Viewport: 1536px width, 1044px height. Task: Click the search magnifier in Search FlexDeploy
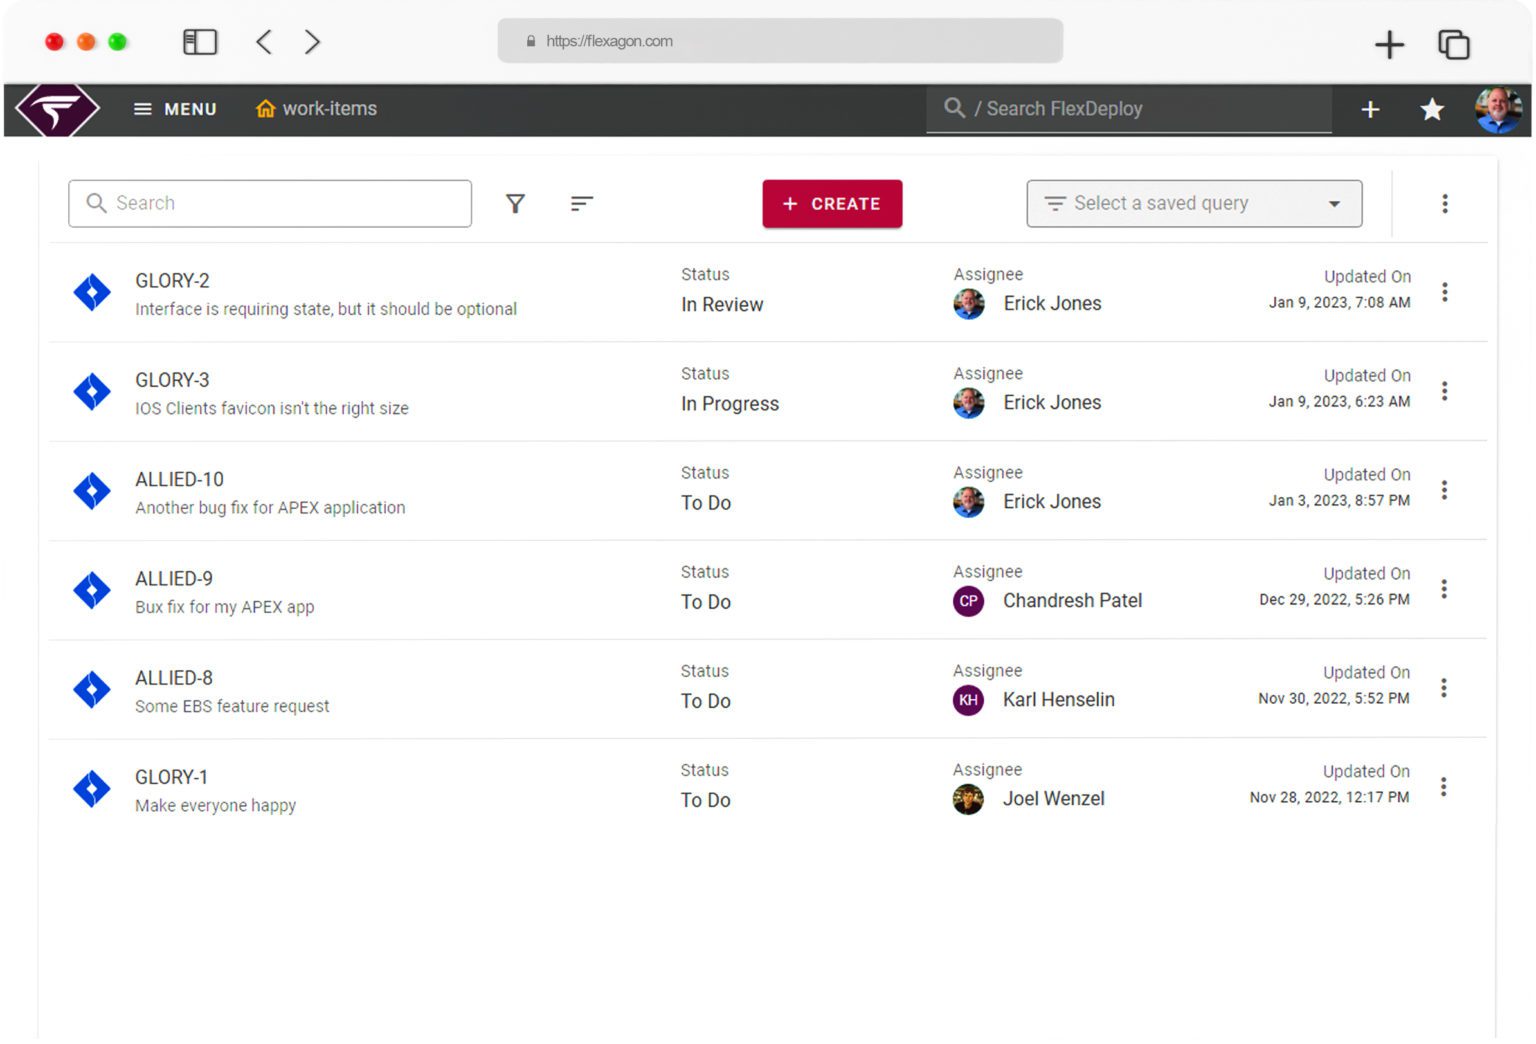point(953,108)
